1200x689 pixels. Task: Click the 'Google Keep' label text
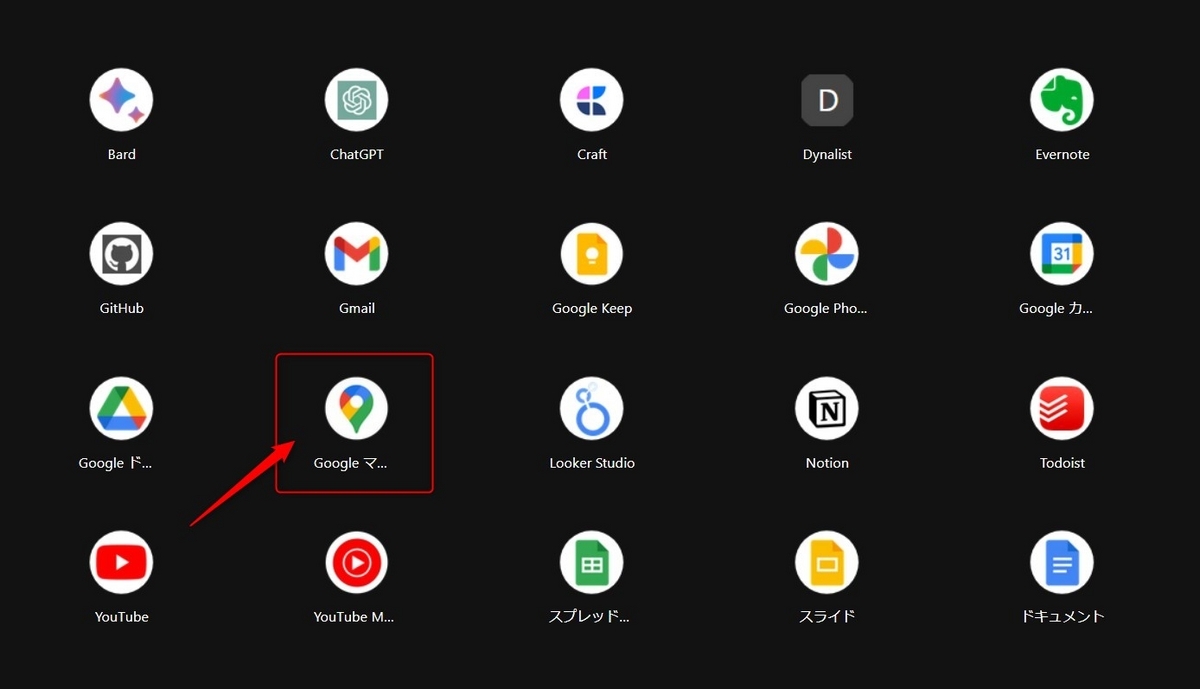592,309
